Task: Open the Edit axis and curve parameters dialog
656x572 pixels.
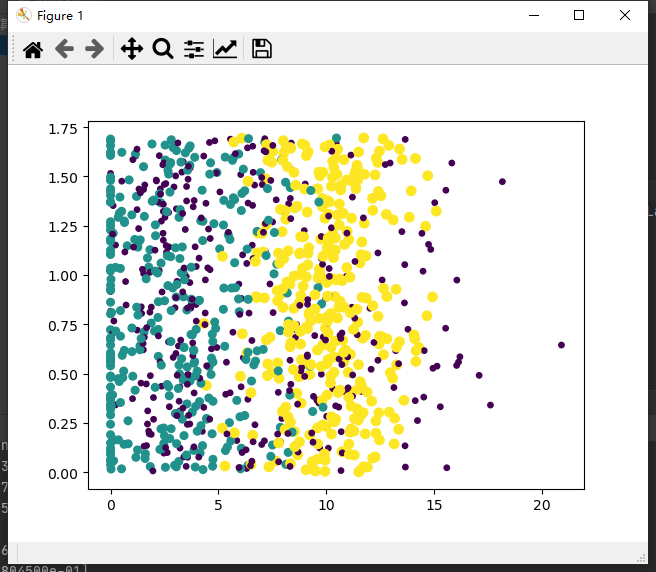Action: pyautogui.click(x=225, y=49)
